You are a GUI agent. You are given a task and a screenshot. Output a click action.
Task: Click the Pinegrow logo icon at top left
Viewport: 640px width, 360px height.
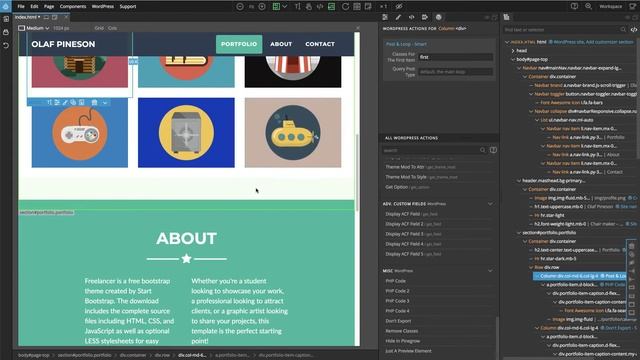point(6,6)
